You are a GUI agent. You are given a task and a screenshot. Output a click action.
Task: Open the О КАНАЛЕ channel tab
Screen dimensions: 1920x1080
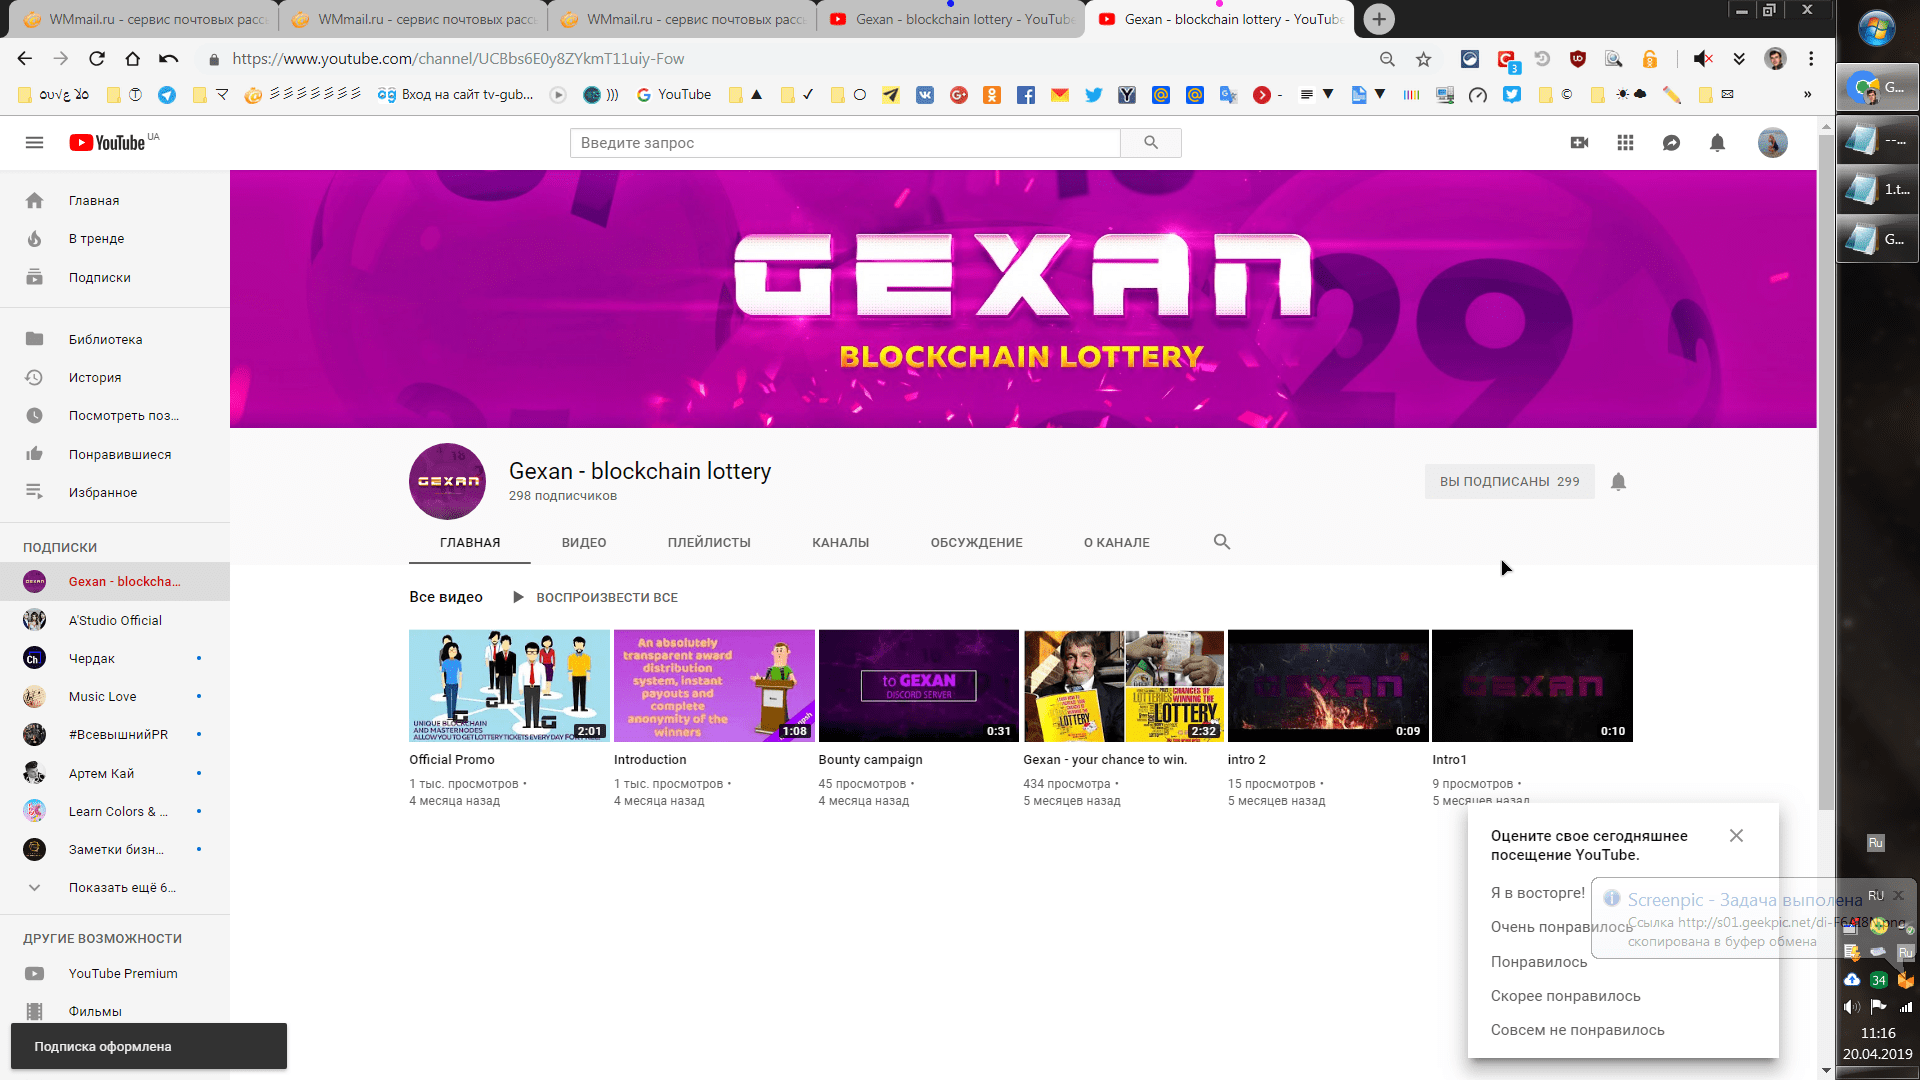1116,543
